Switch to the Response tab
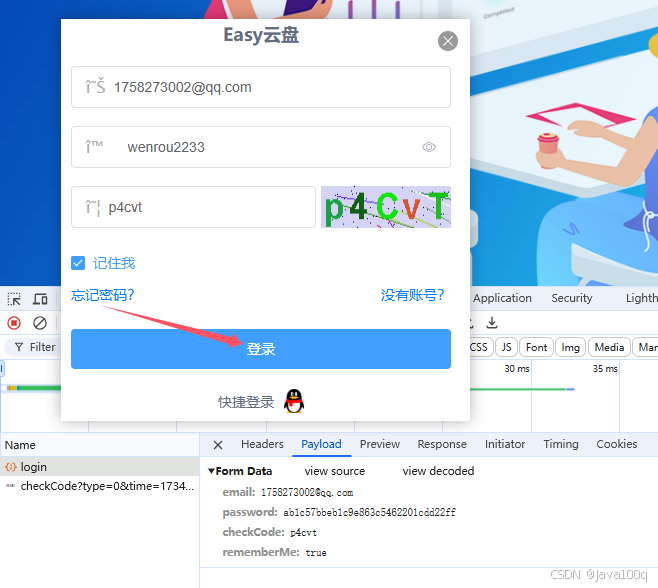 point(442,444)
